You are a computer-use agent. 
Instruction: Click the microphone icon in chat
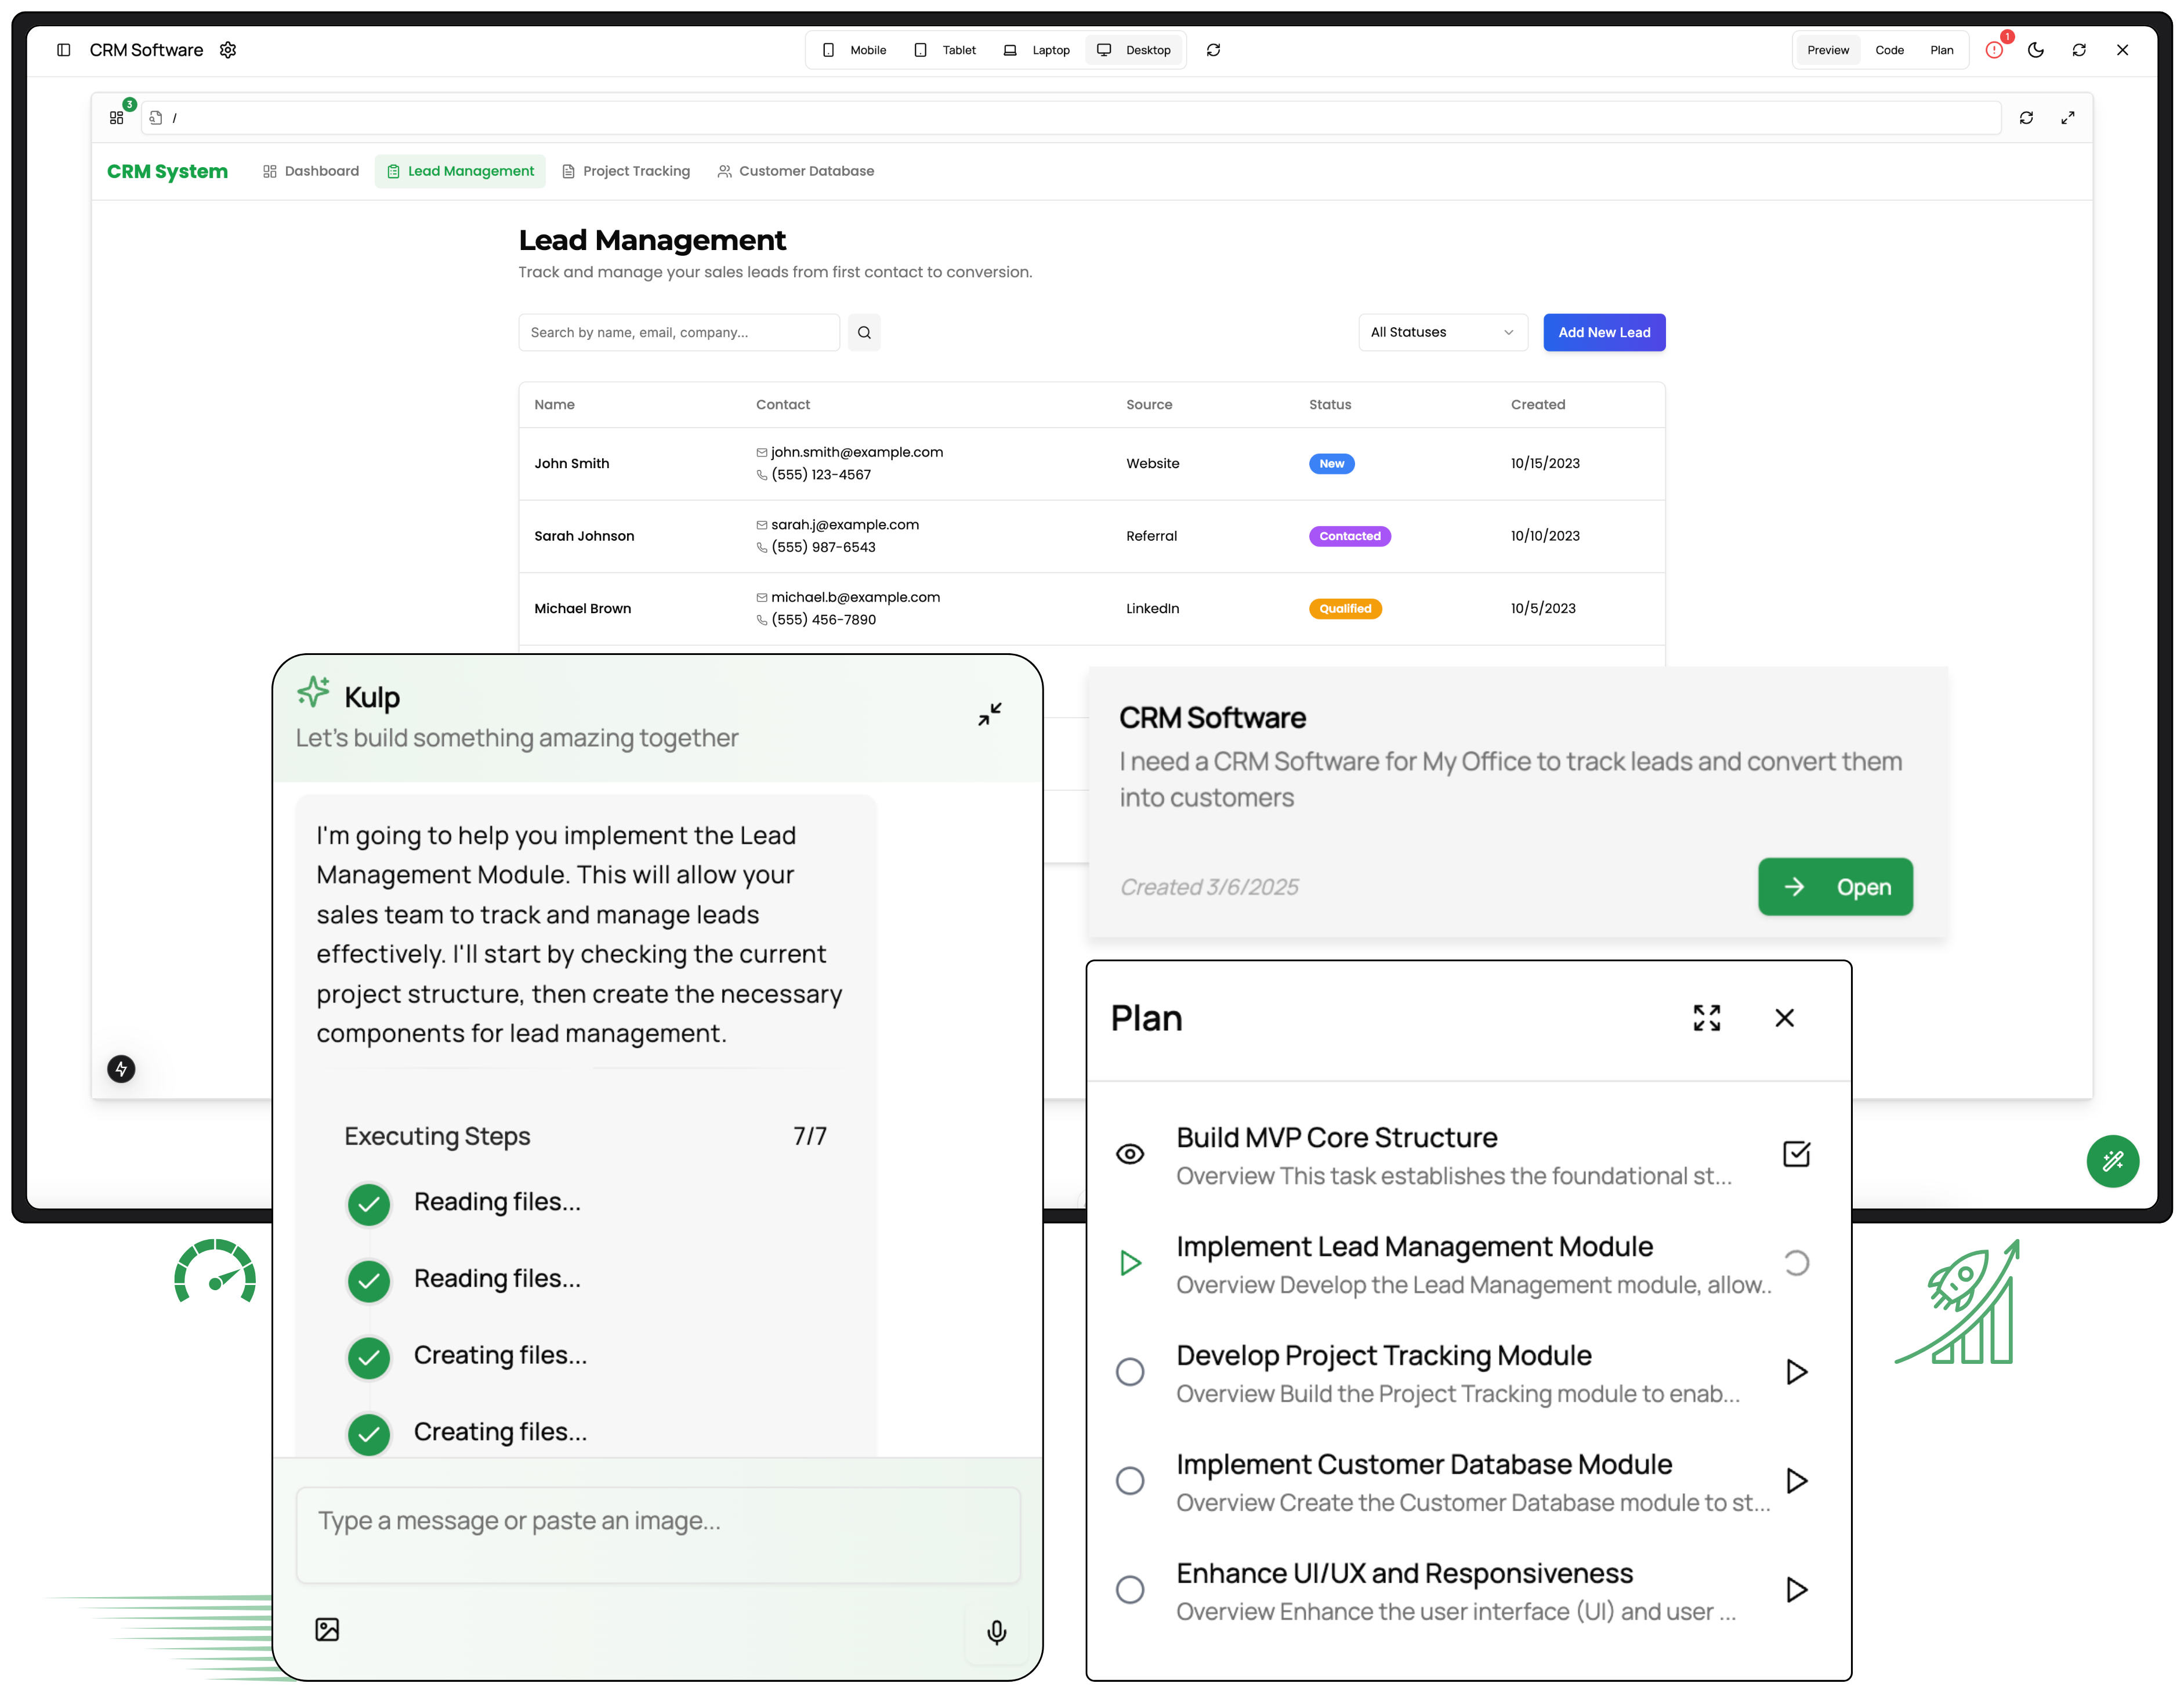tap(996, 1631)
